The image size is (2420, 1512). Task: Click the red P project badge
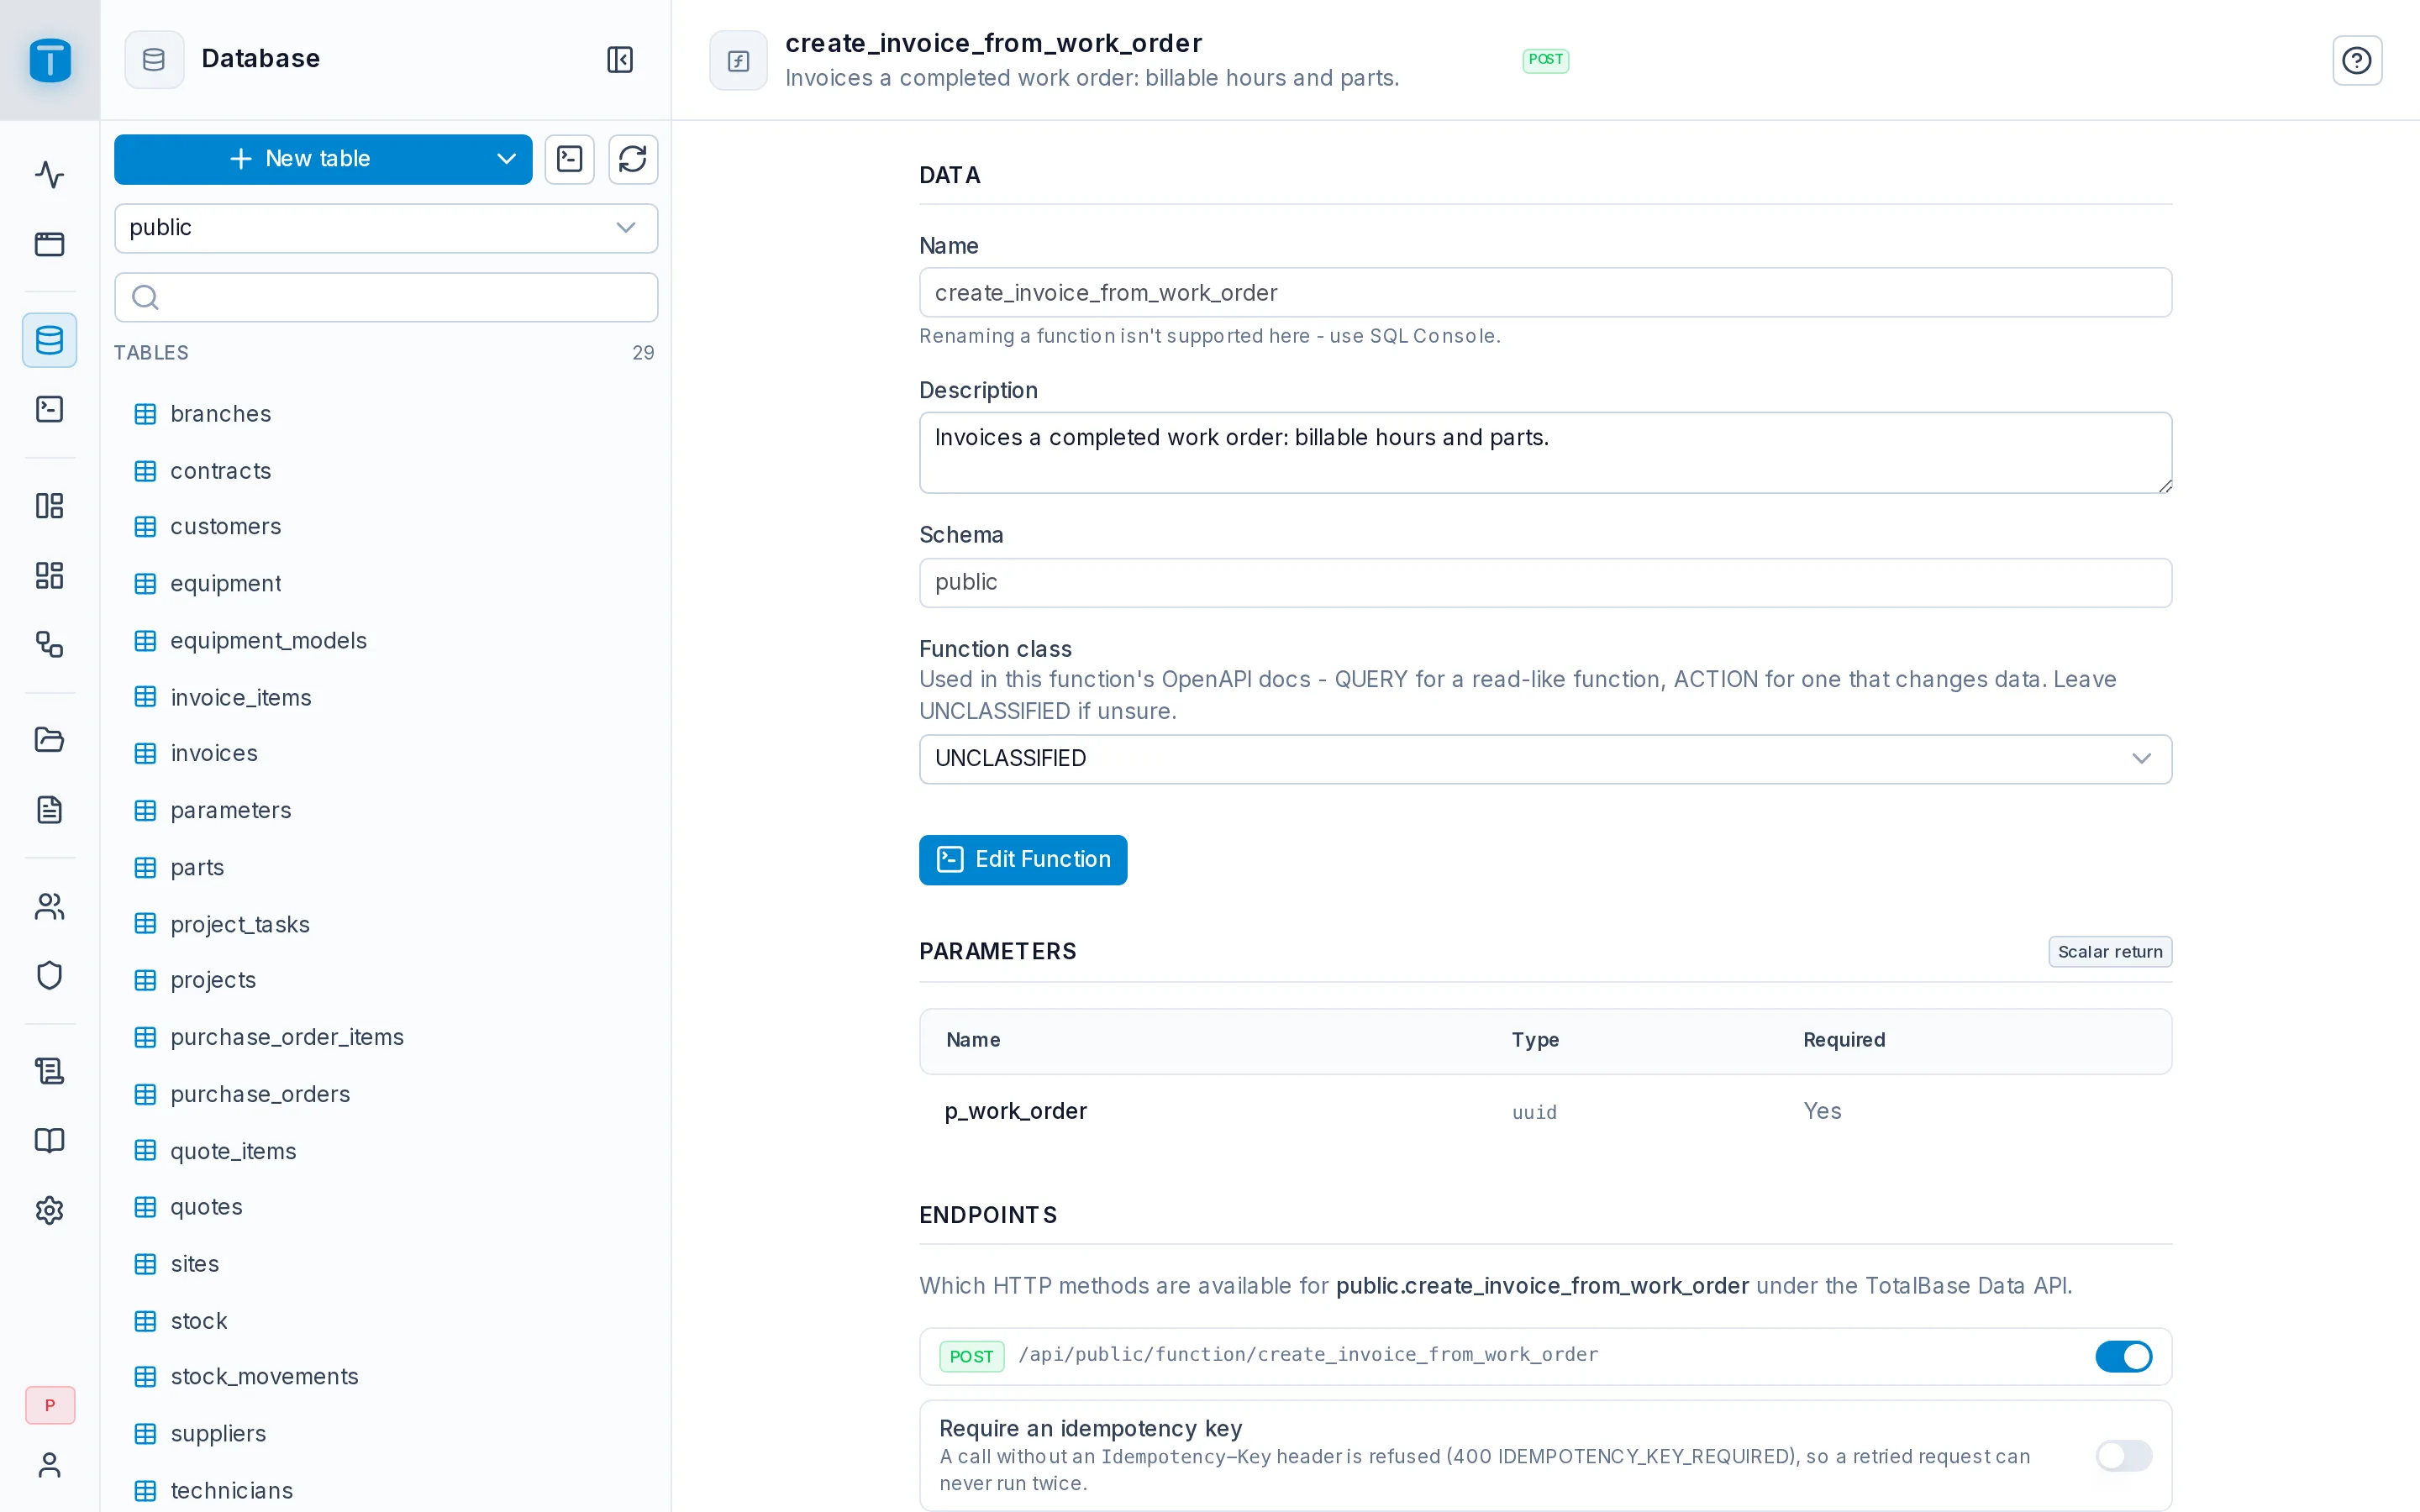(50, 1405)
